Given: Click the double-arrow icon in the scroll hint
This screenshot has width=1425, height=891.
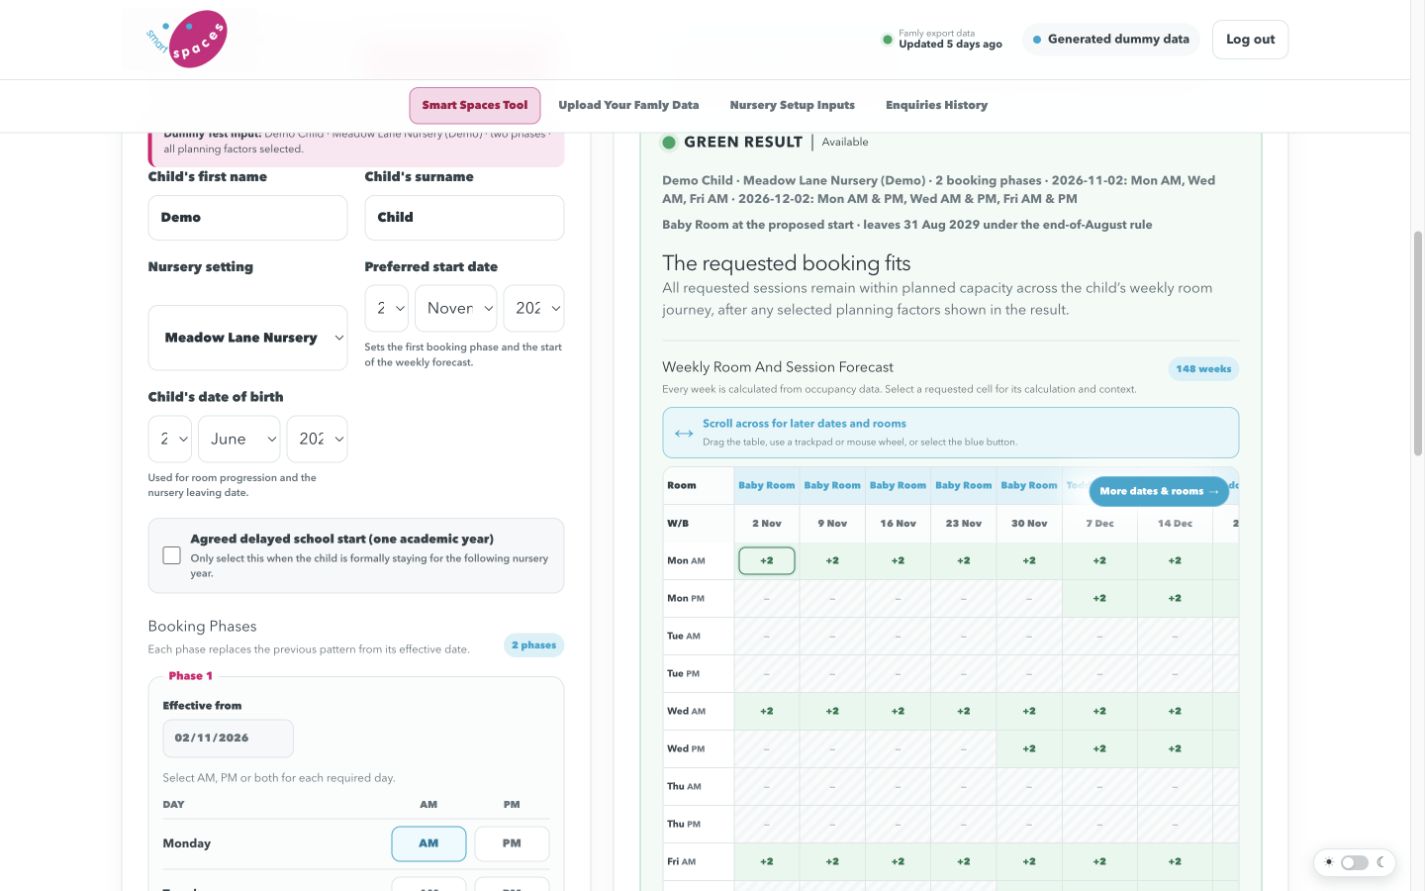Looking at the screenshot, I should pyautogui.click(x=684, y=433).
